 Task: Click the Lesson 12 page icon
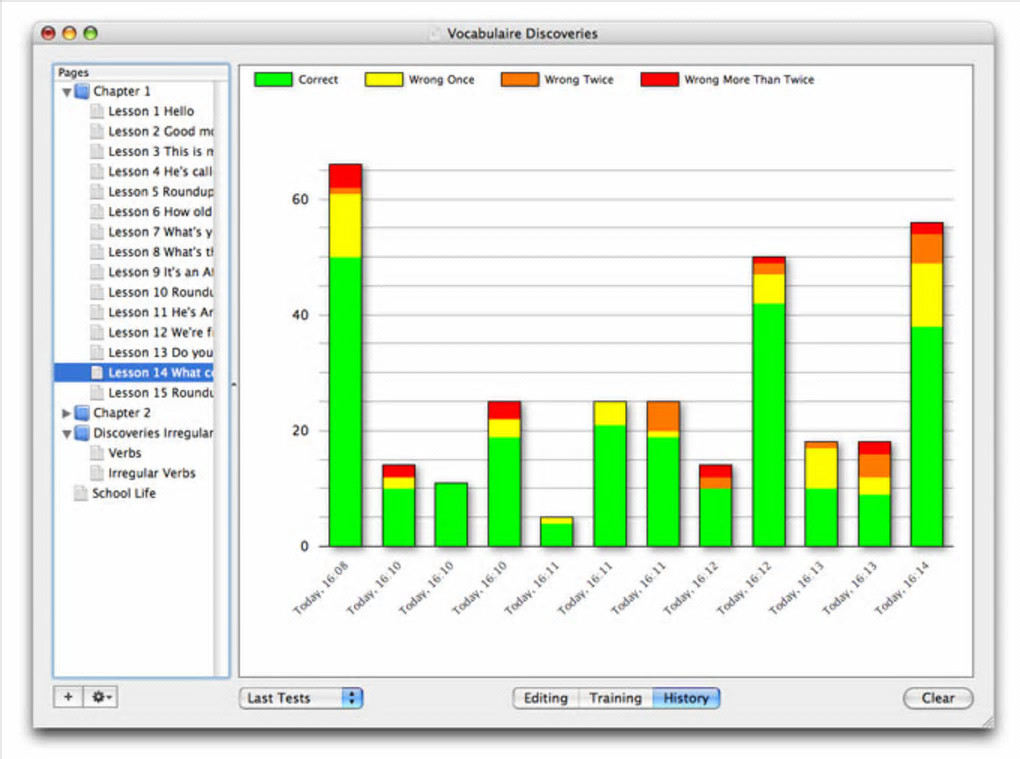pyautogui.click(x=97, y=333)
